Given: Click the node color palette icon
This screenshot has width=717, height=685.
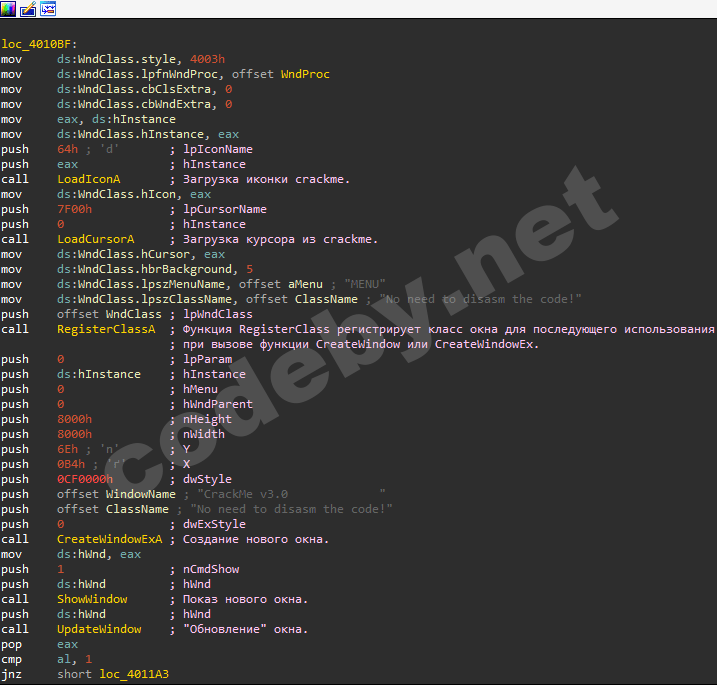Looking at the screenshot, I should pos(8,8).
